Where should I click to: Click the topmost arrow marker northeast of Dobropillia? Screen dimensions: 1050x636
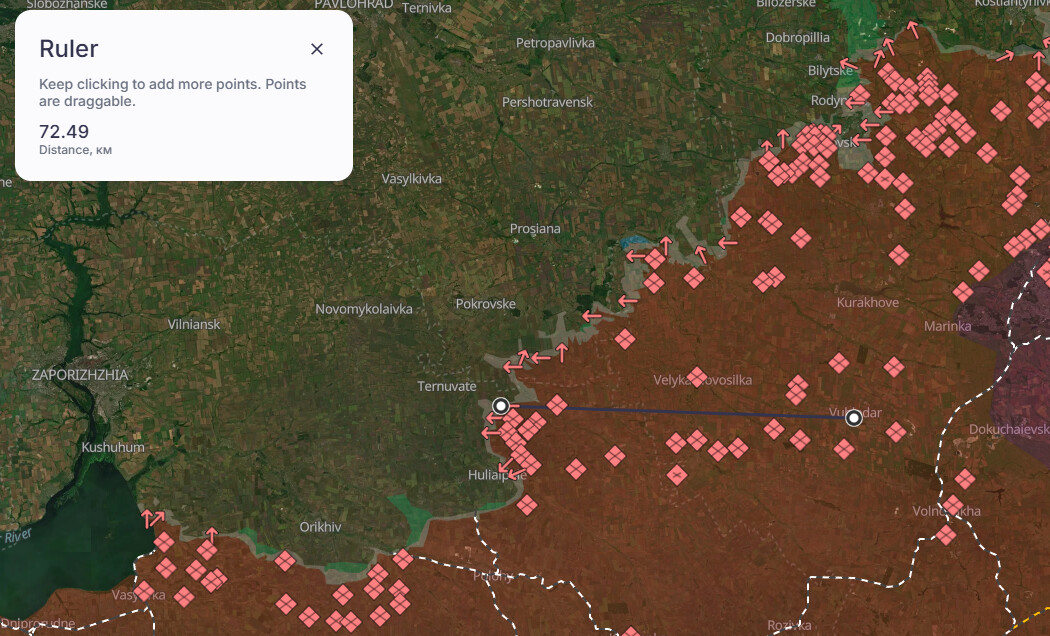tap(911, 28)
